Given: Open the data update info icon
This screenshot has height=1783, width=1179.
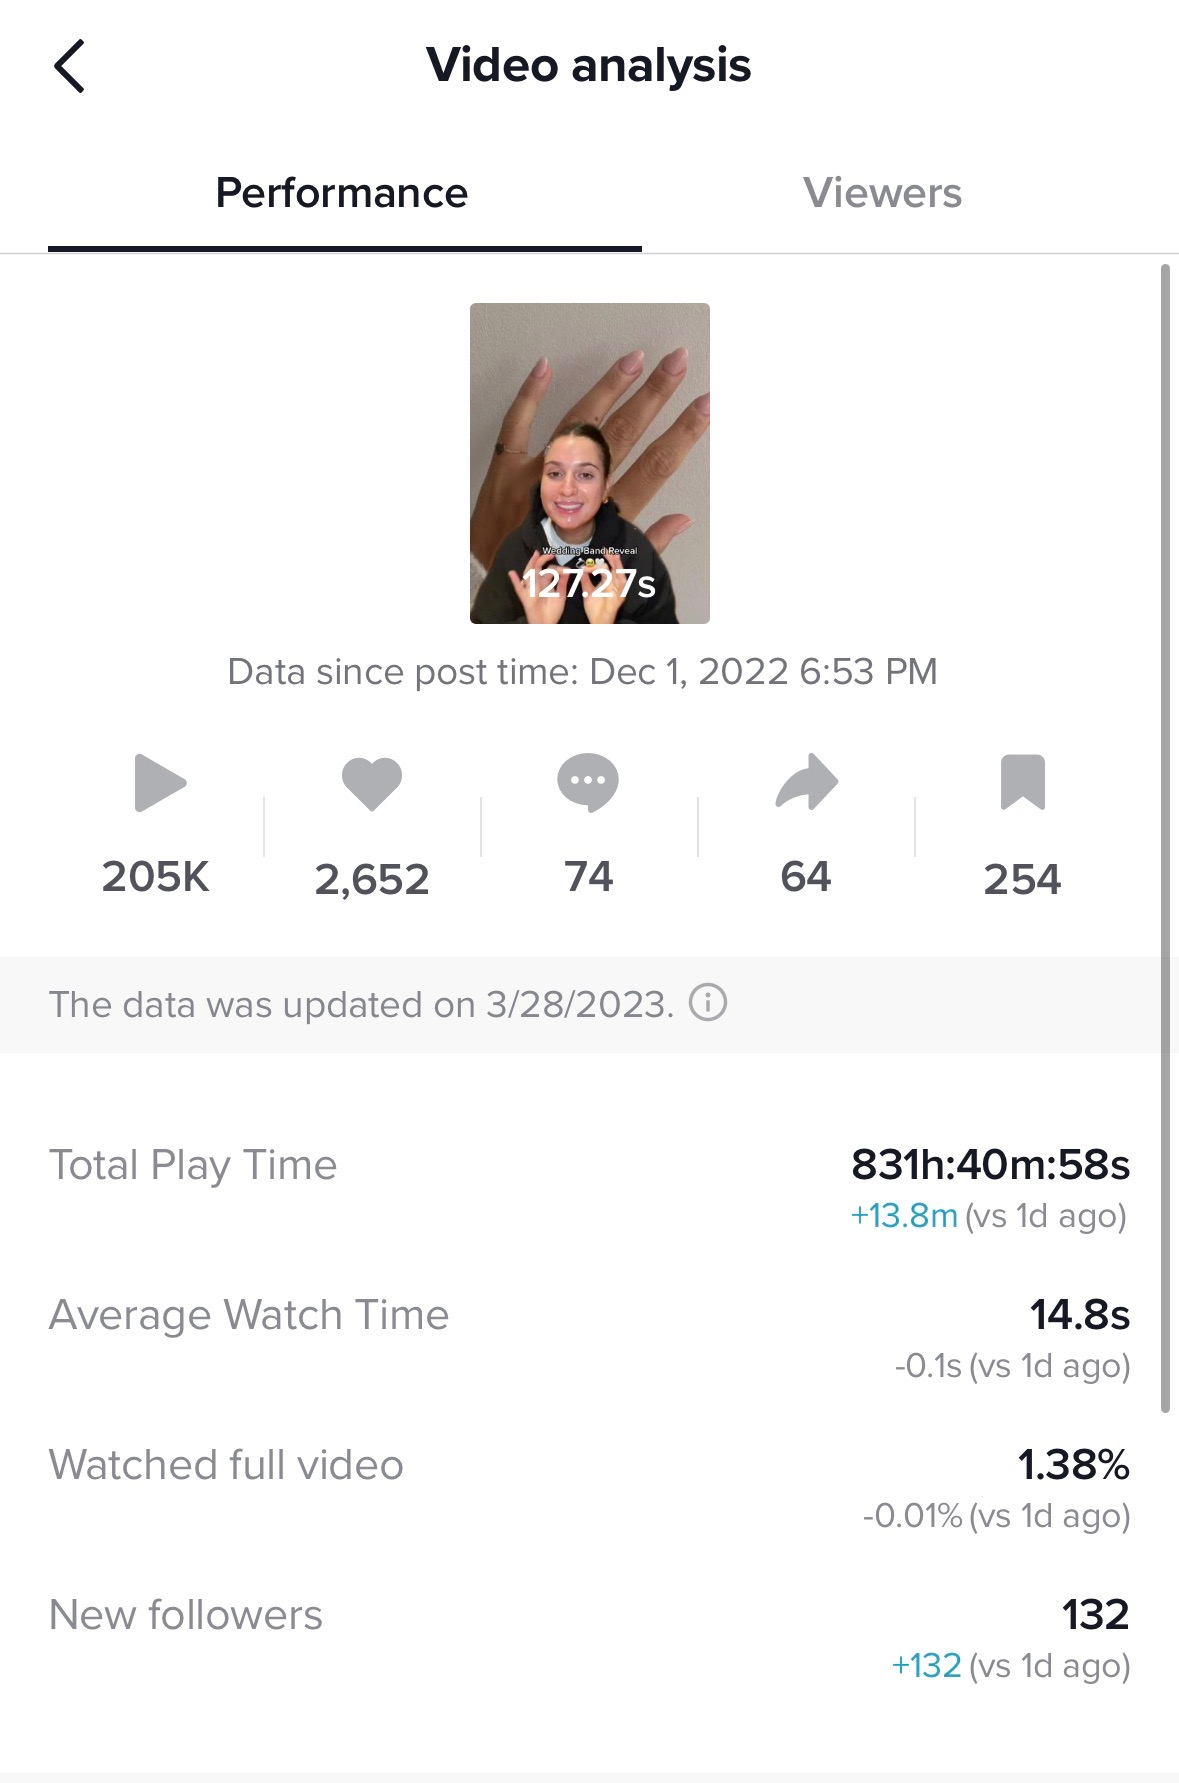Looking at the screenshot, I should 708,1002.
